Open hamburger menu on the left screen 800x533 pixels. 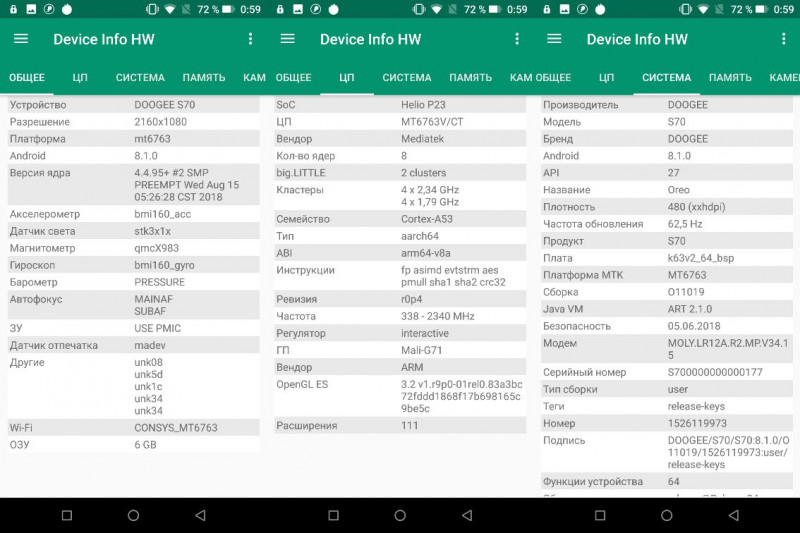pos(21,39)
